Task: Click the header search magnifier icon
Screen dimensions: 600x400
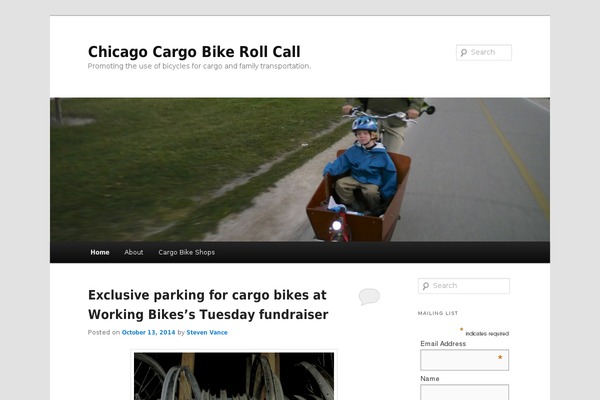Action: click(464, 52)
